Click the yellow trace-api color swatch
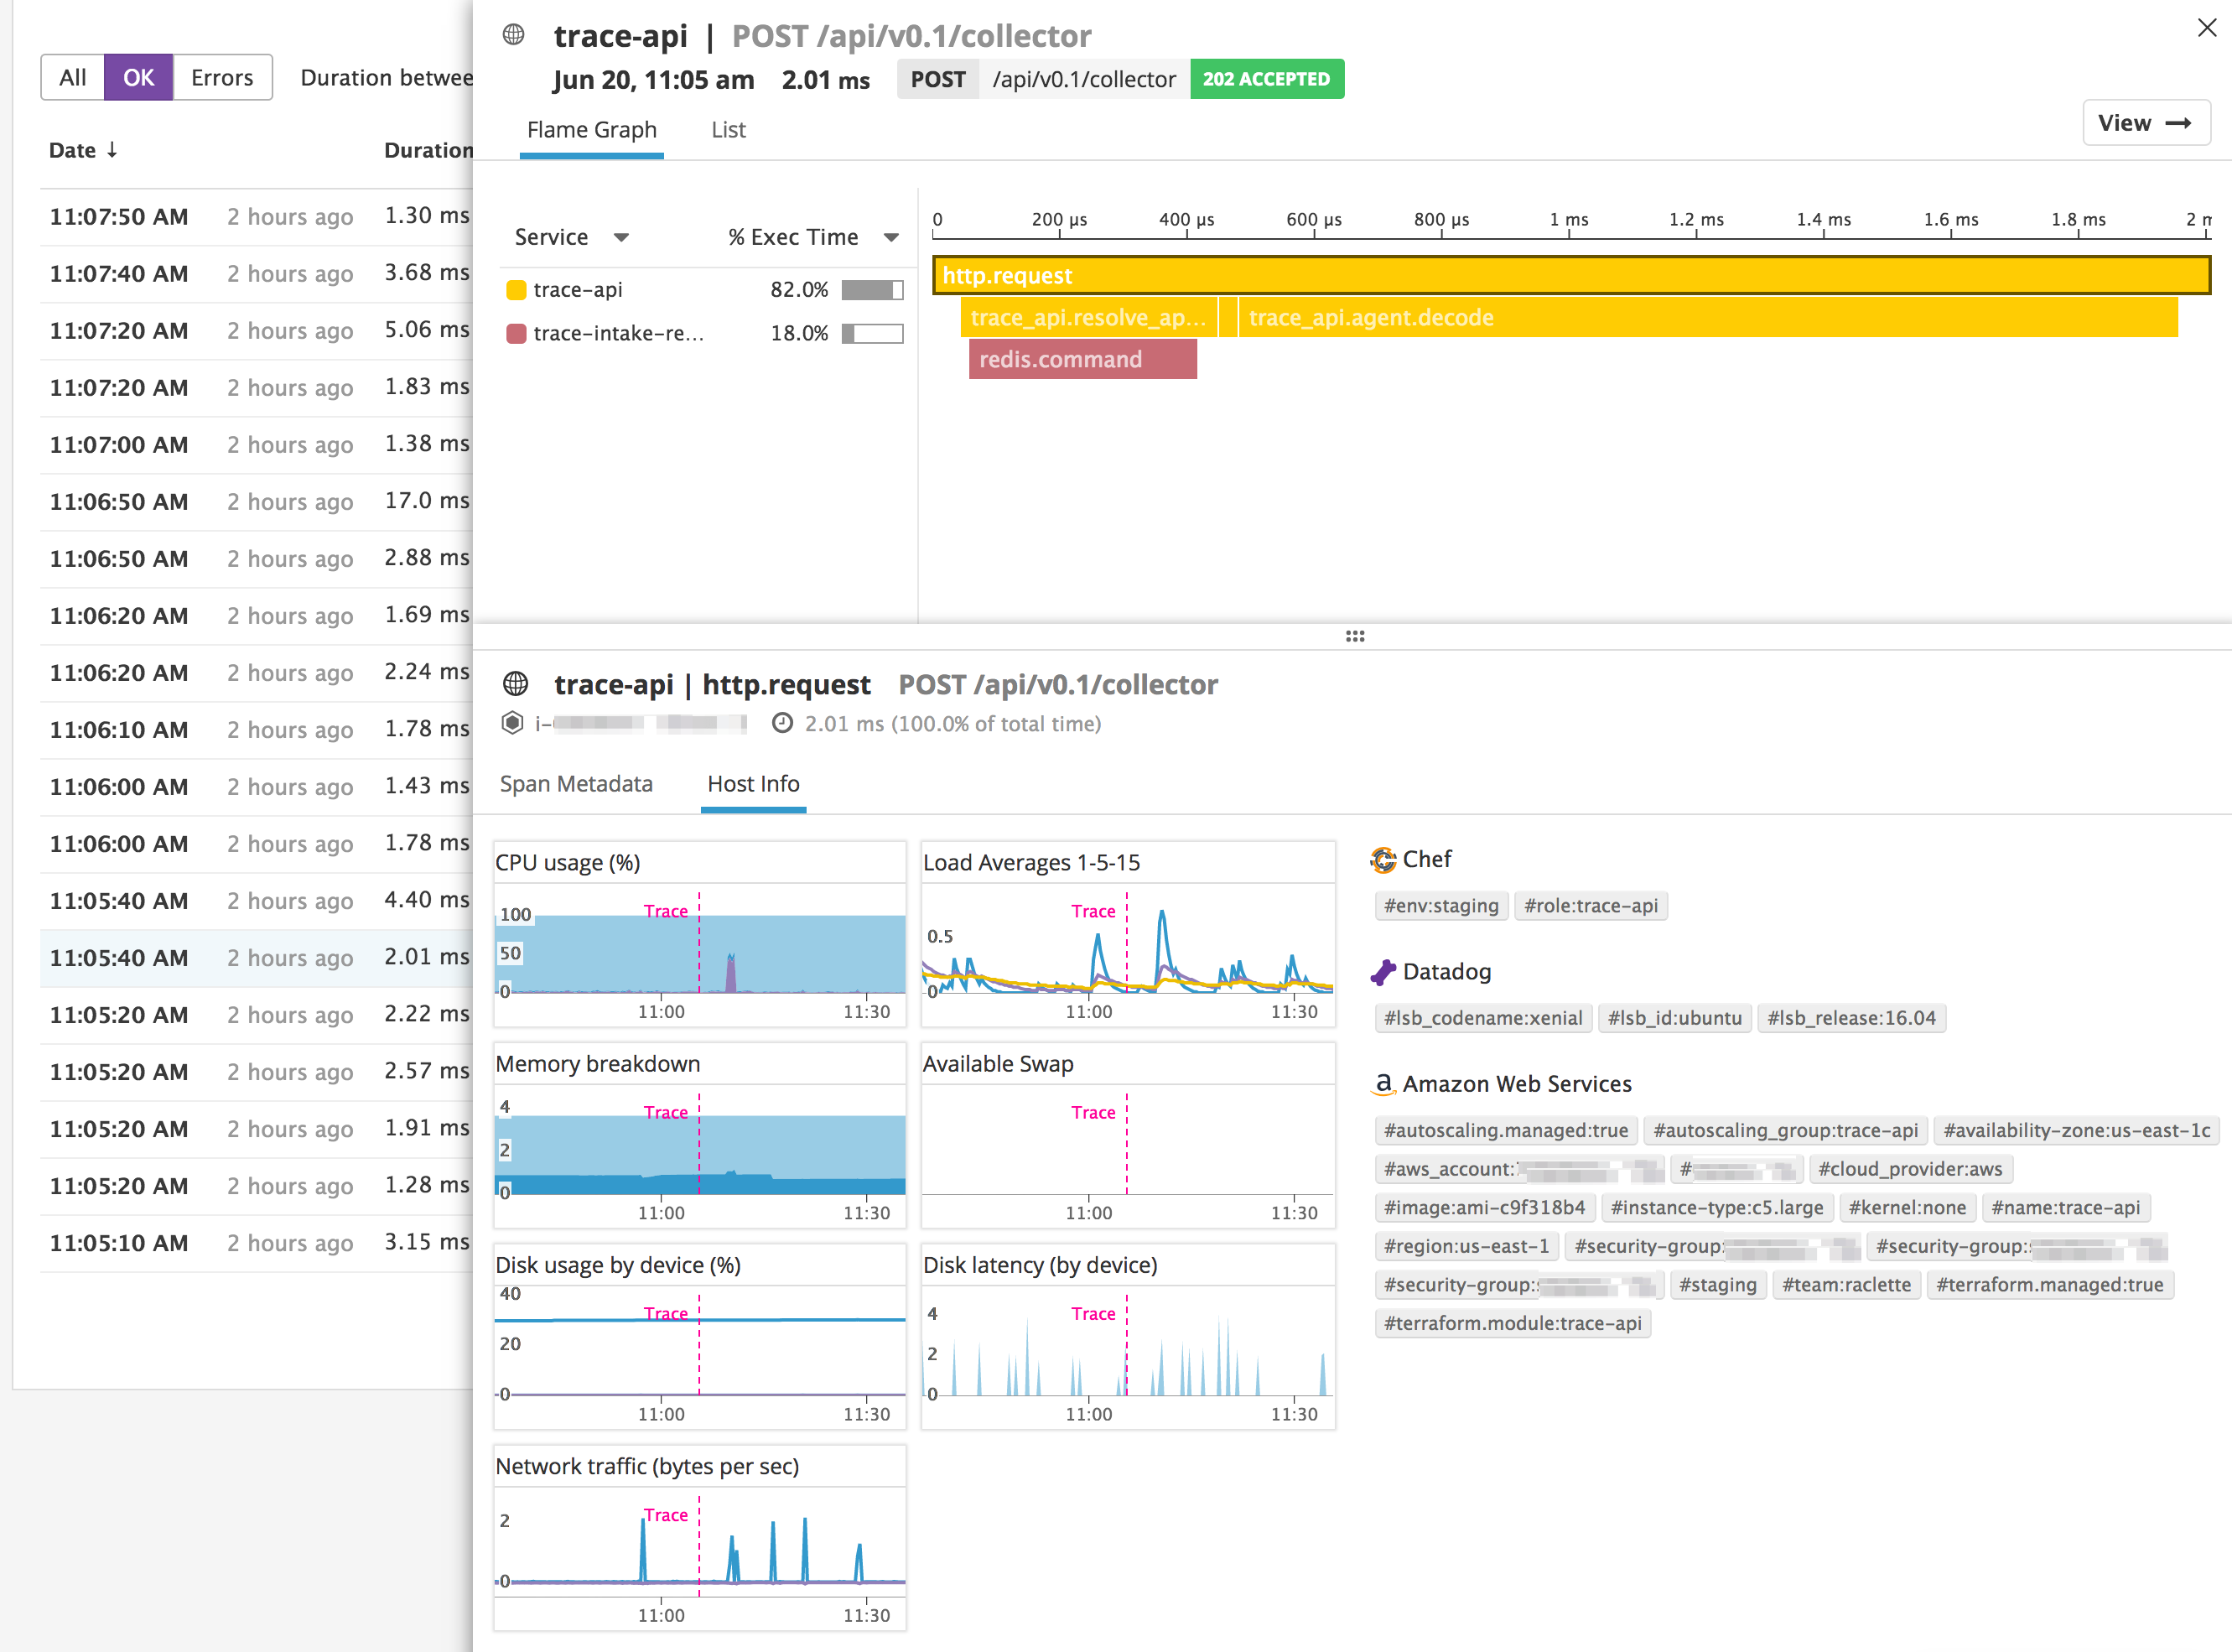Viewport: 2232px width, 1652px height. click(516, 289)
